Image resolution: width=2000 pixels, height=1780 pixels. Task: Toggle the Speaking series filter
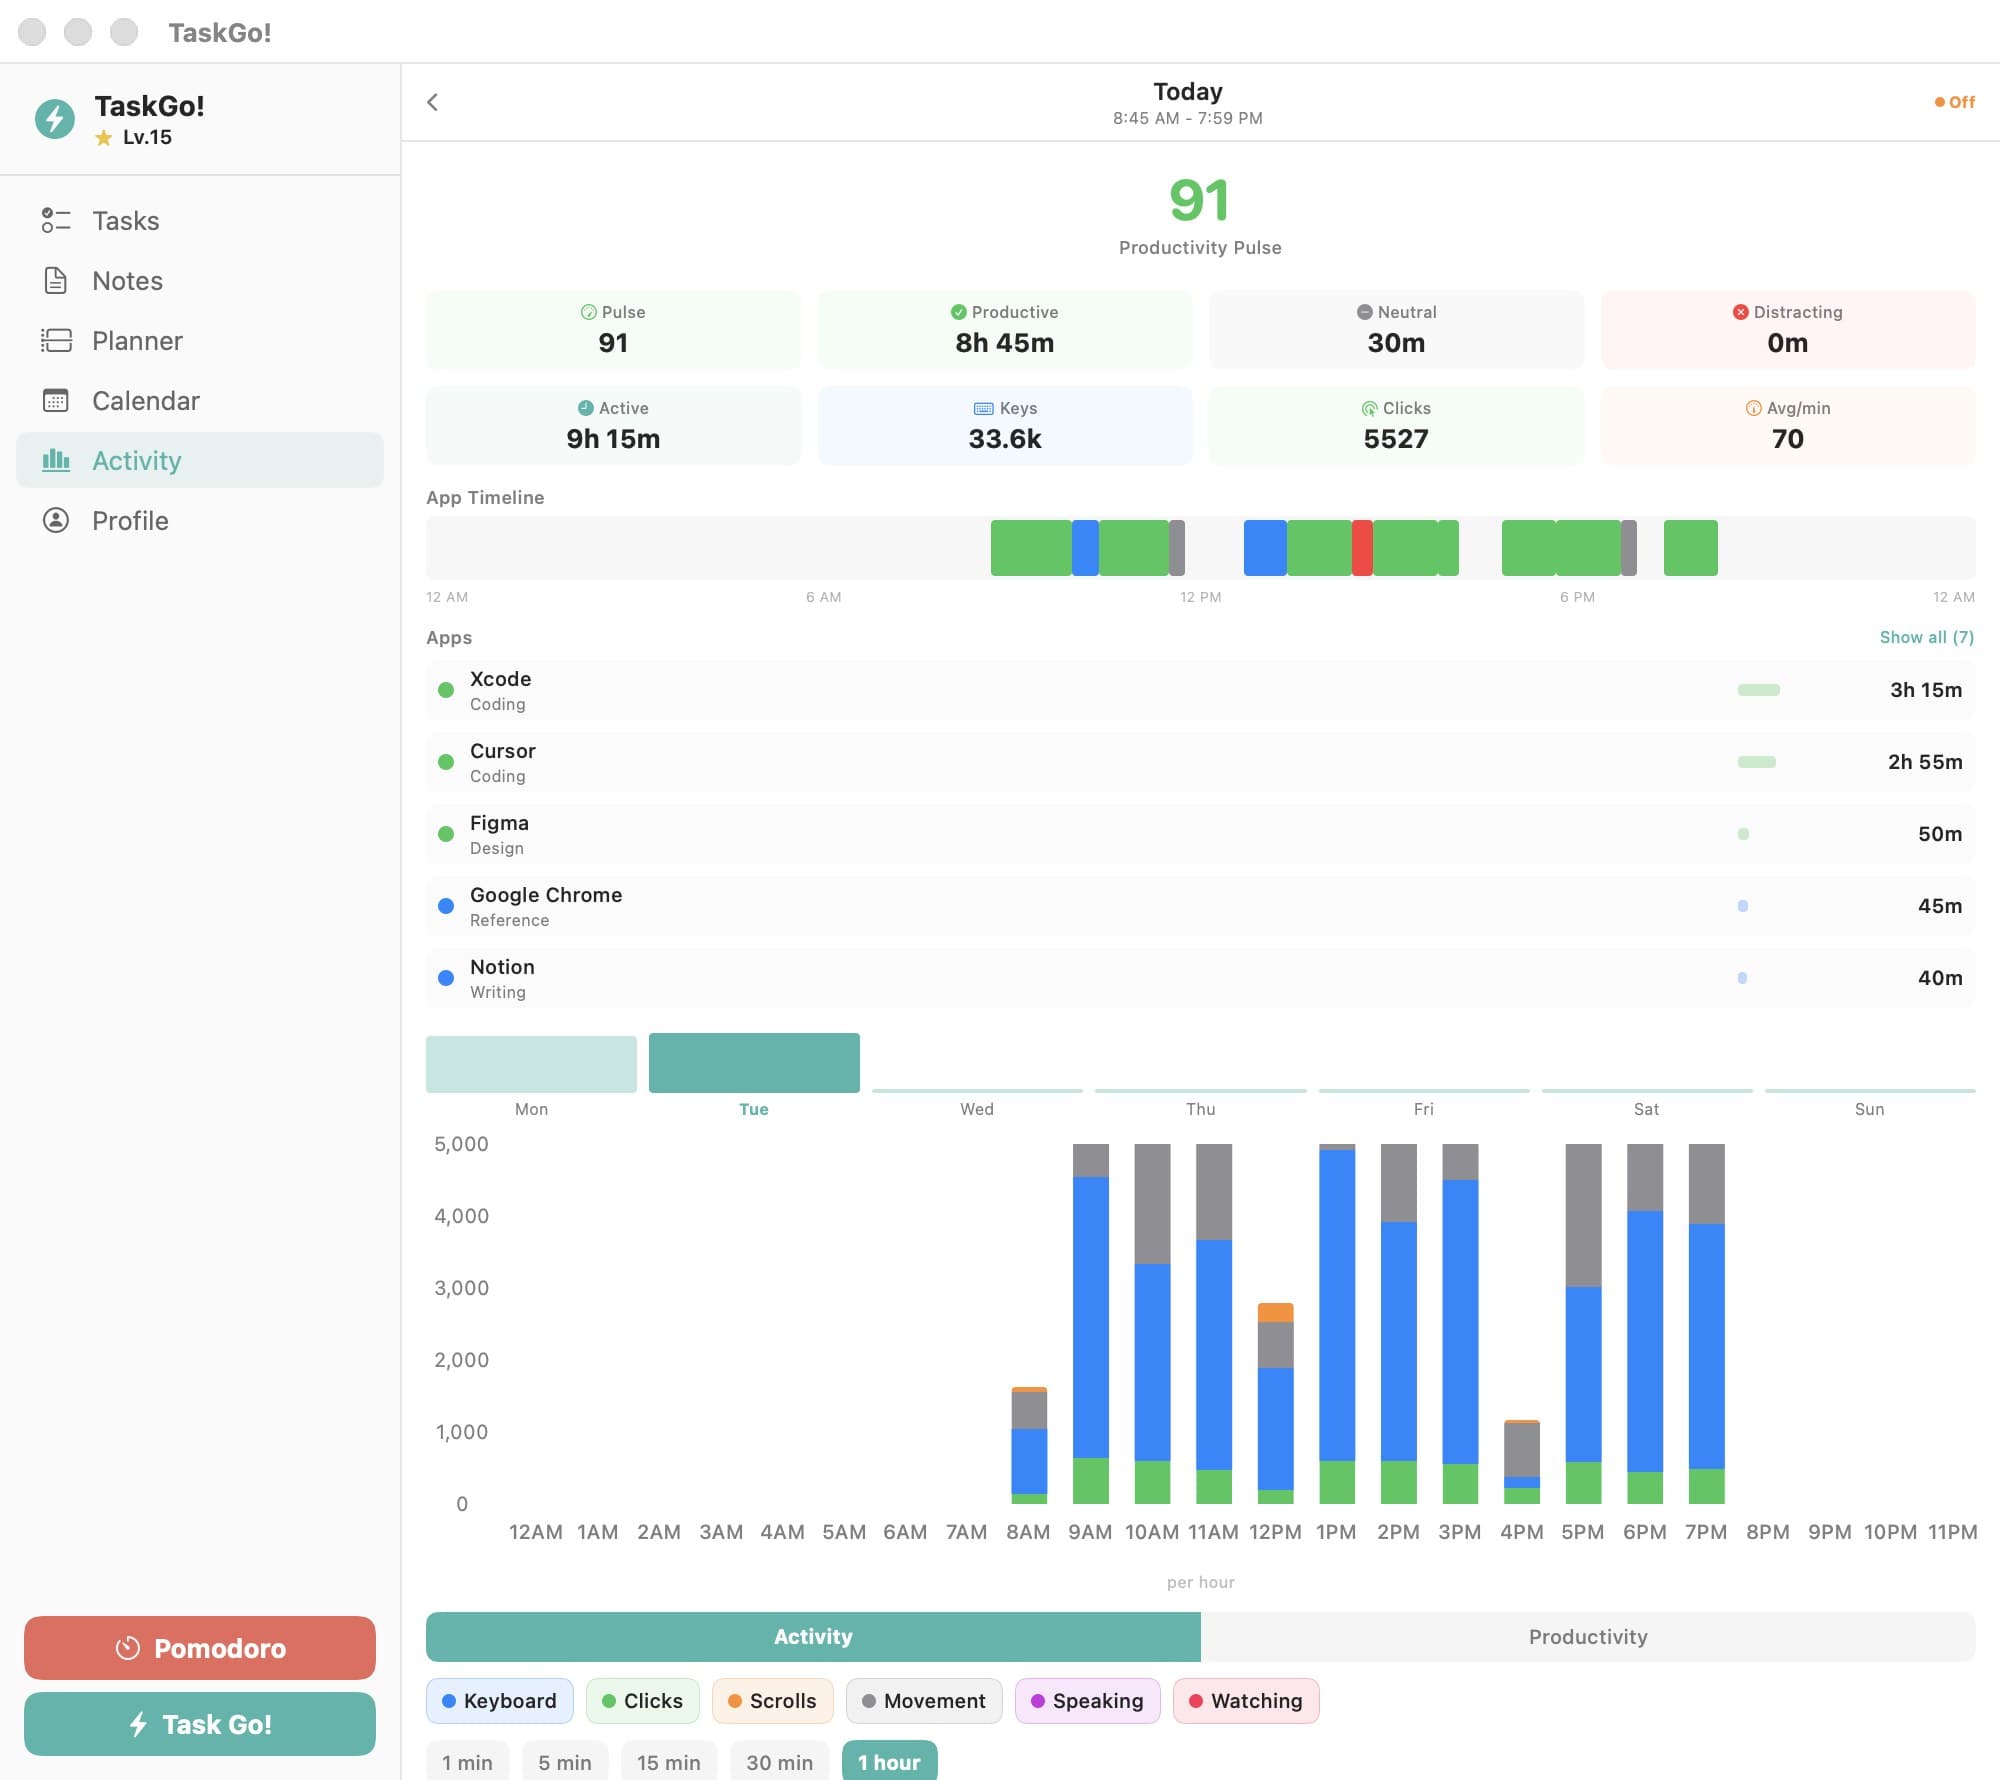coord(1087,1701)
